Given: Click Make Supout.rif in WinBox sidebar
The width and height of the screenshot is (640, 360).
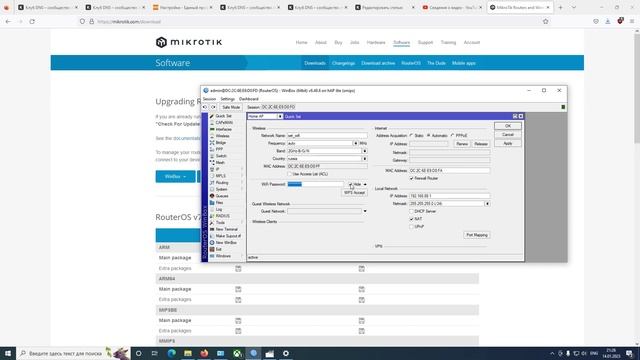Looking at the screenshot, I should 228,236.
